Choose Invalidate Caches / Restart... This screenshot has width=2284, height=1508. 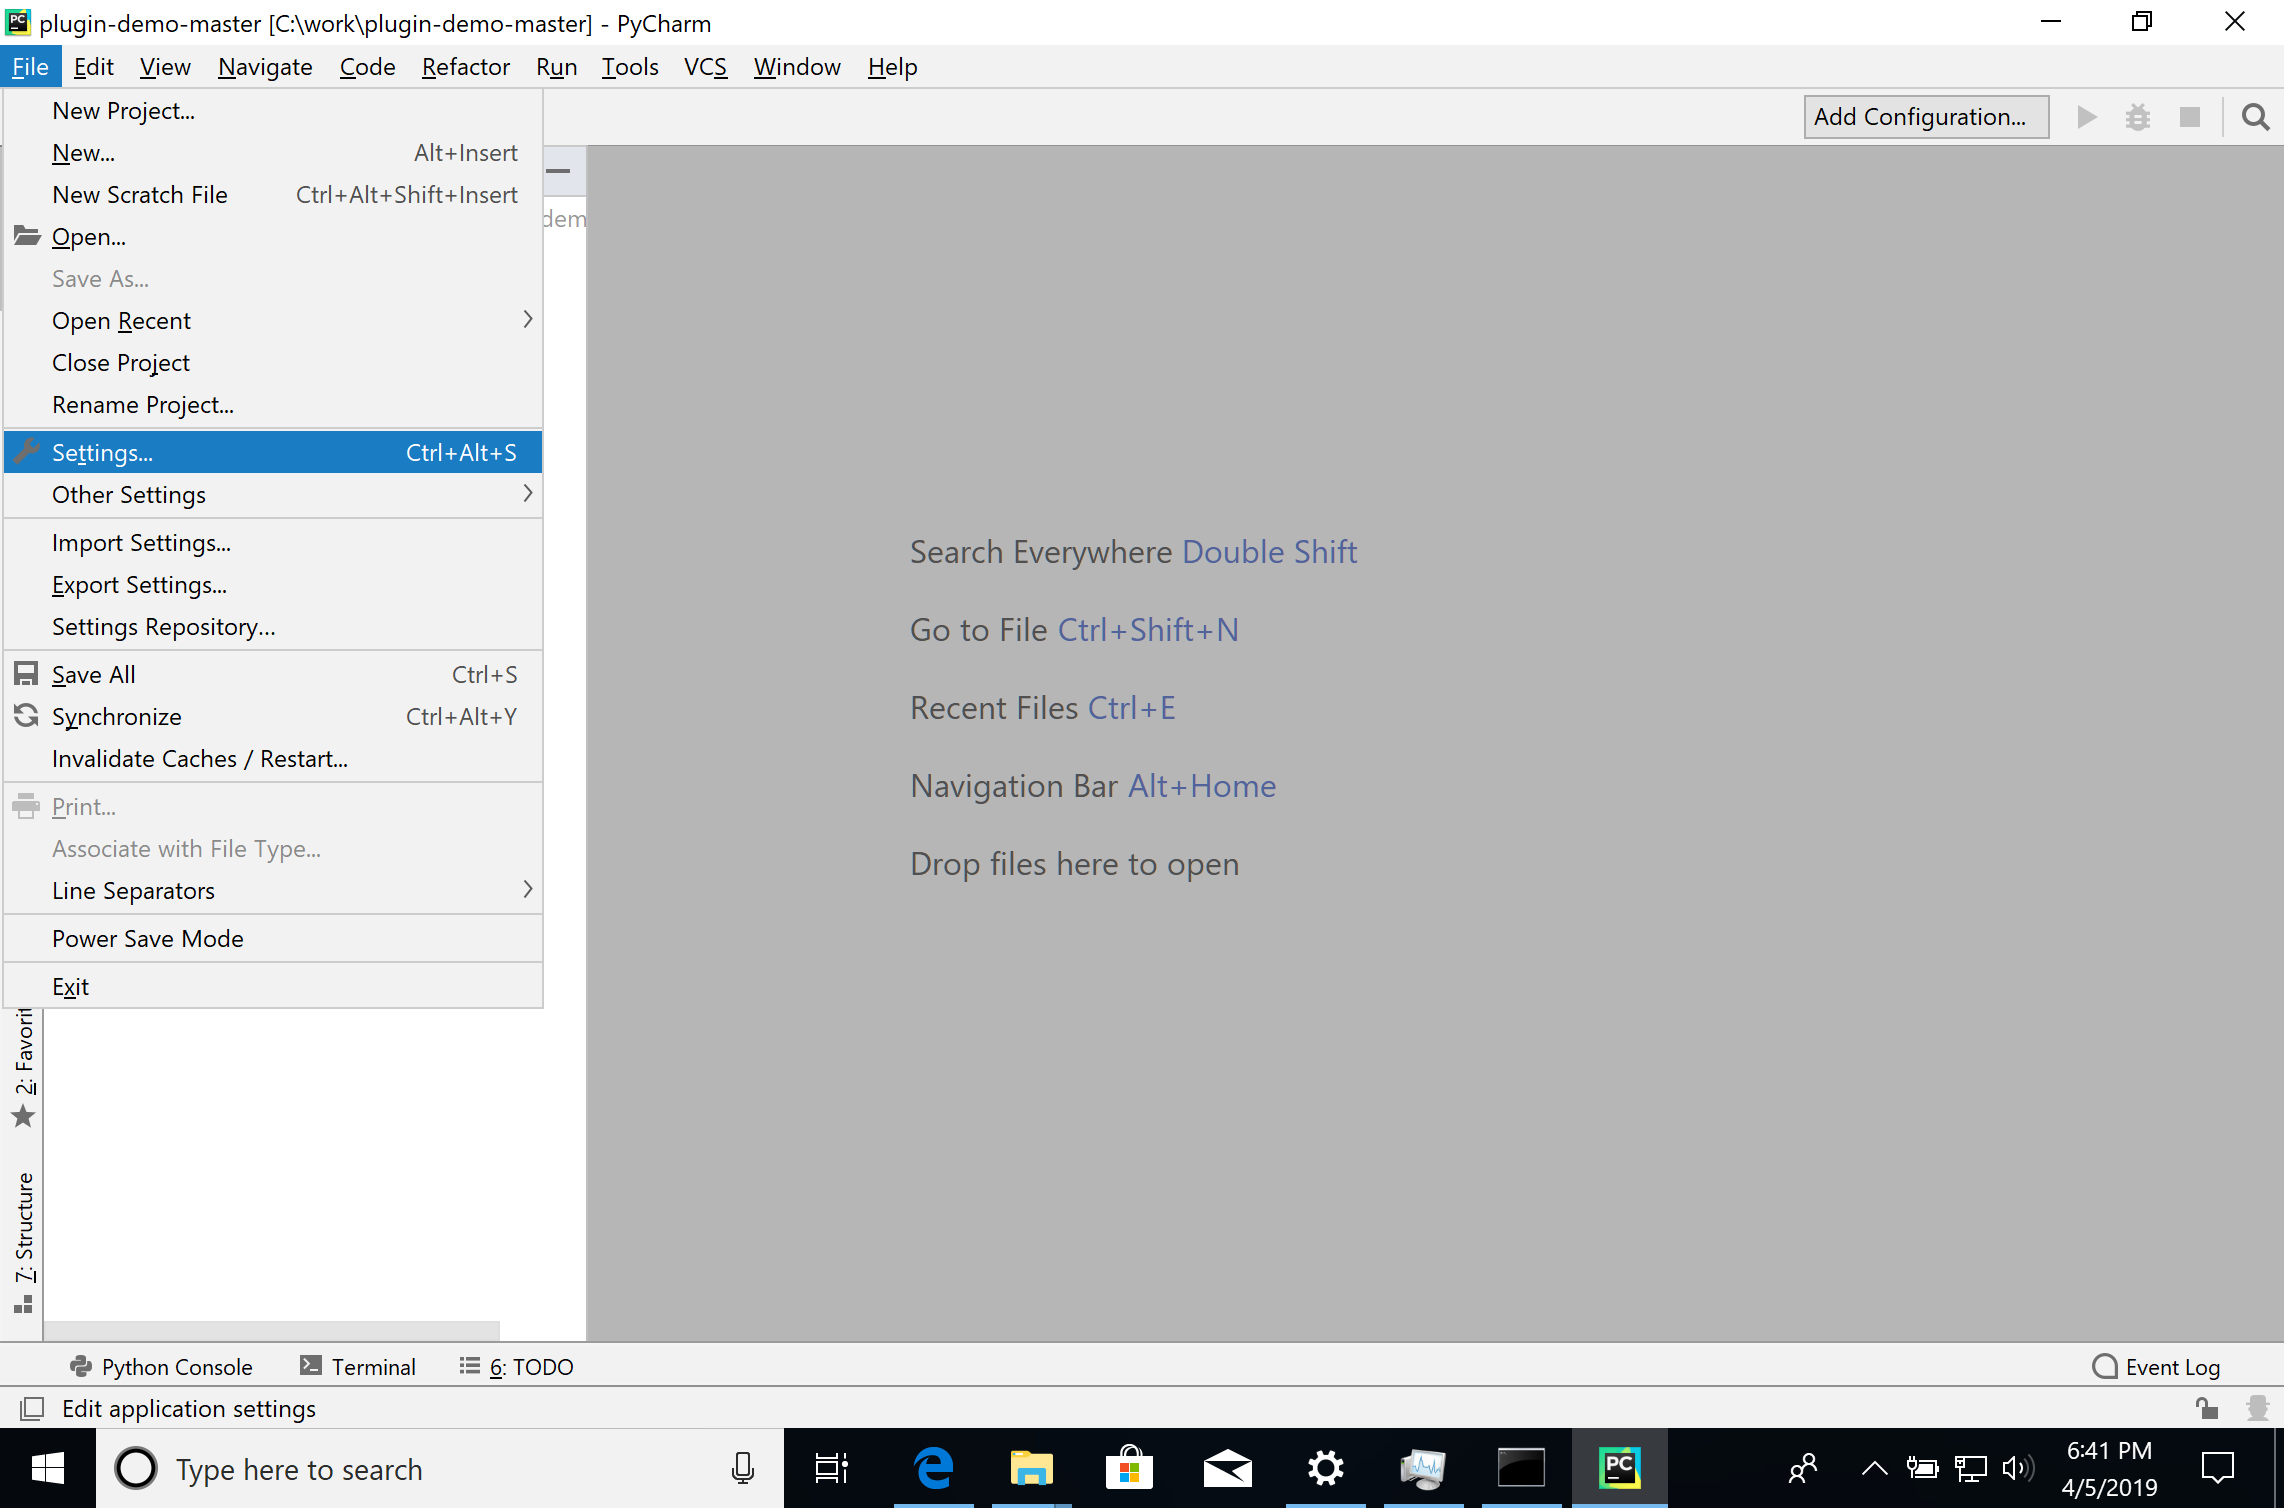(x=273, y=759)
